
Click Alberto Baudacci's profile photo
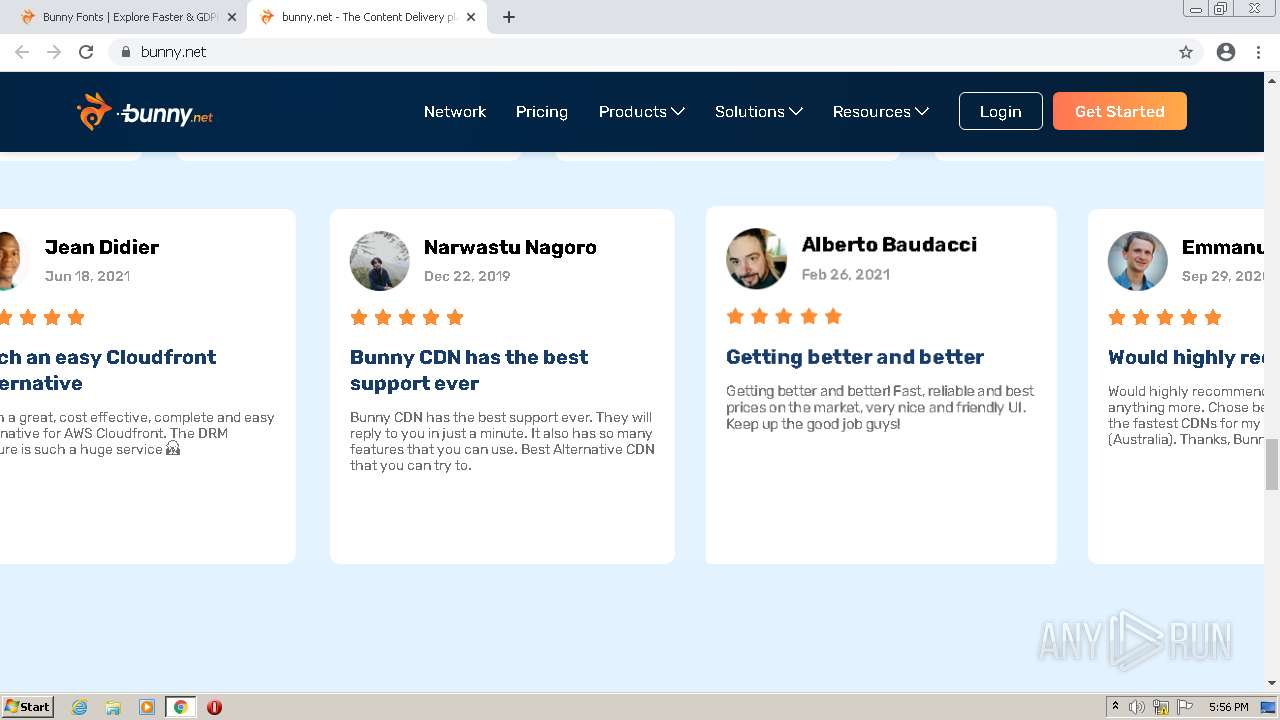pos(756,258)
